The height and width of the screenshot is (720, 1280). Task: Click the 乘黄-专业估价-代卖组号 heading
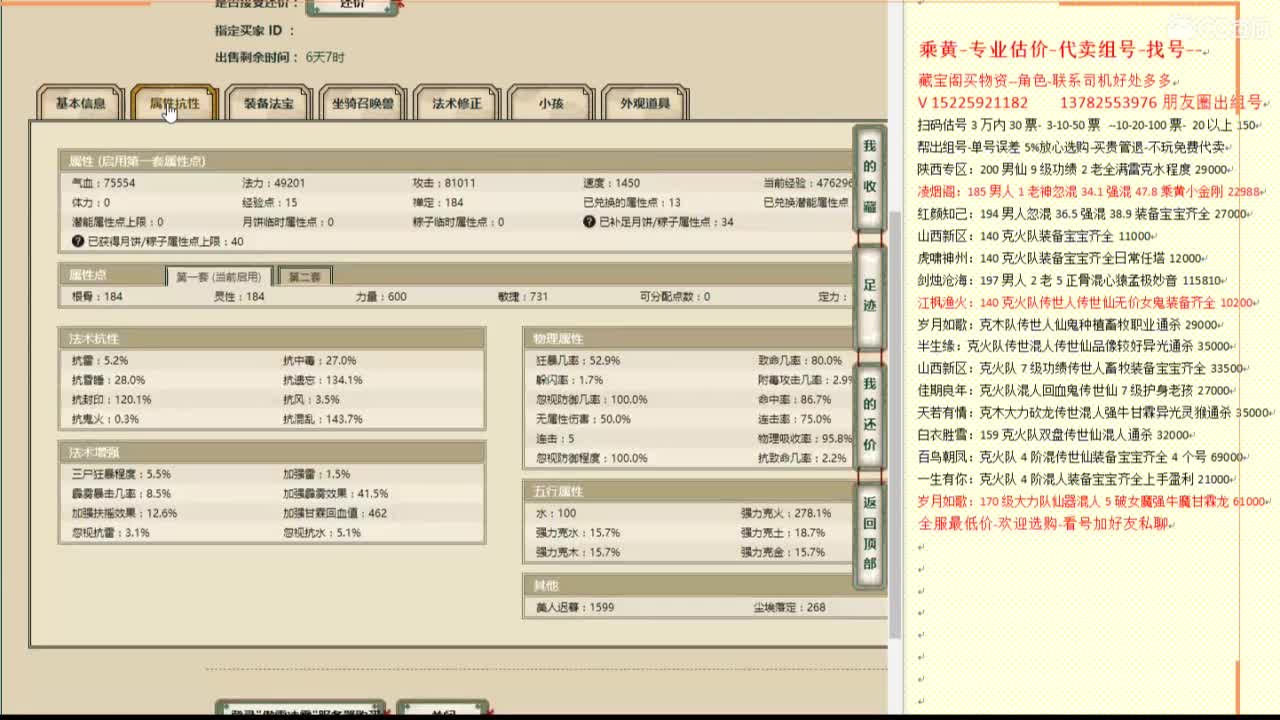(x=1062, y=49)
